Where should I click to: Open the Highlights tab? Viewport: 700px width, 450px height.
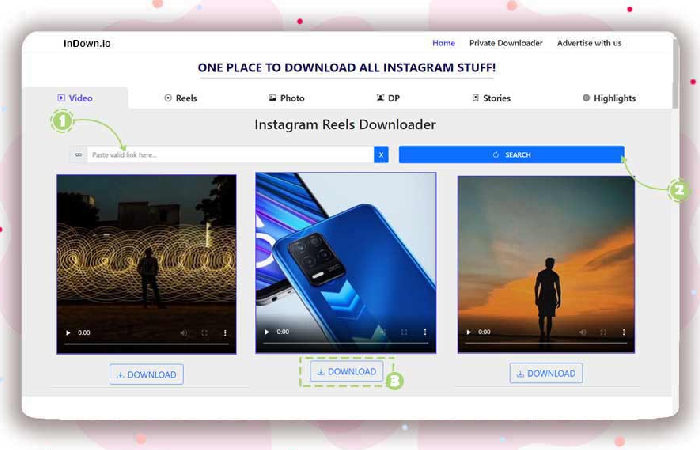point(609,98)
